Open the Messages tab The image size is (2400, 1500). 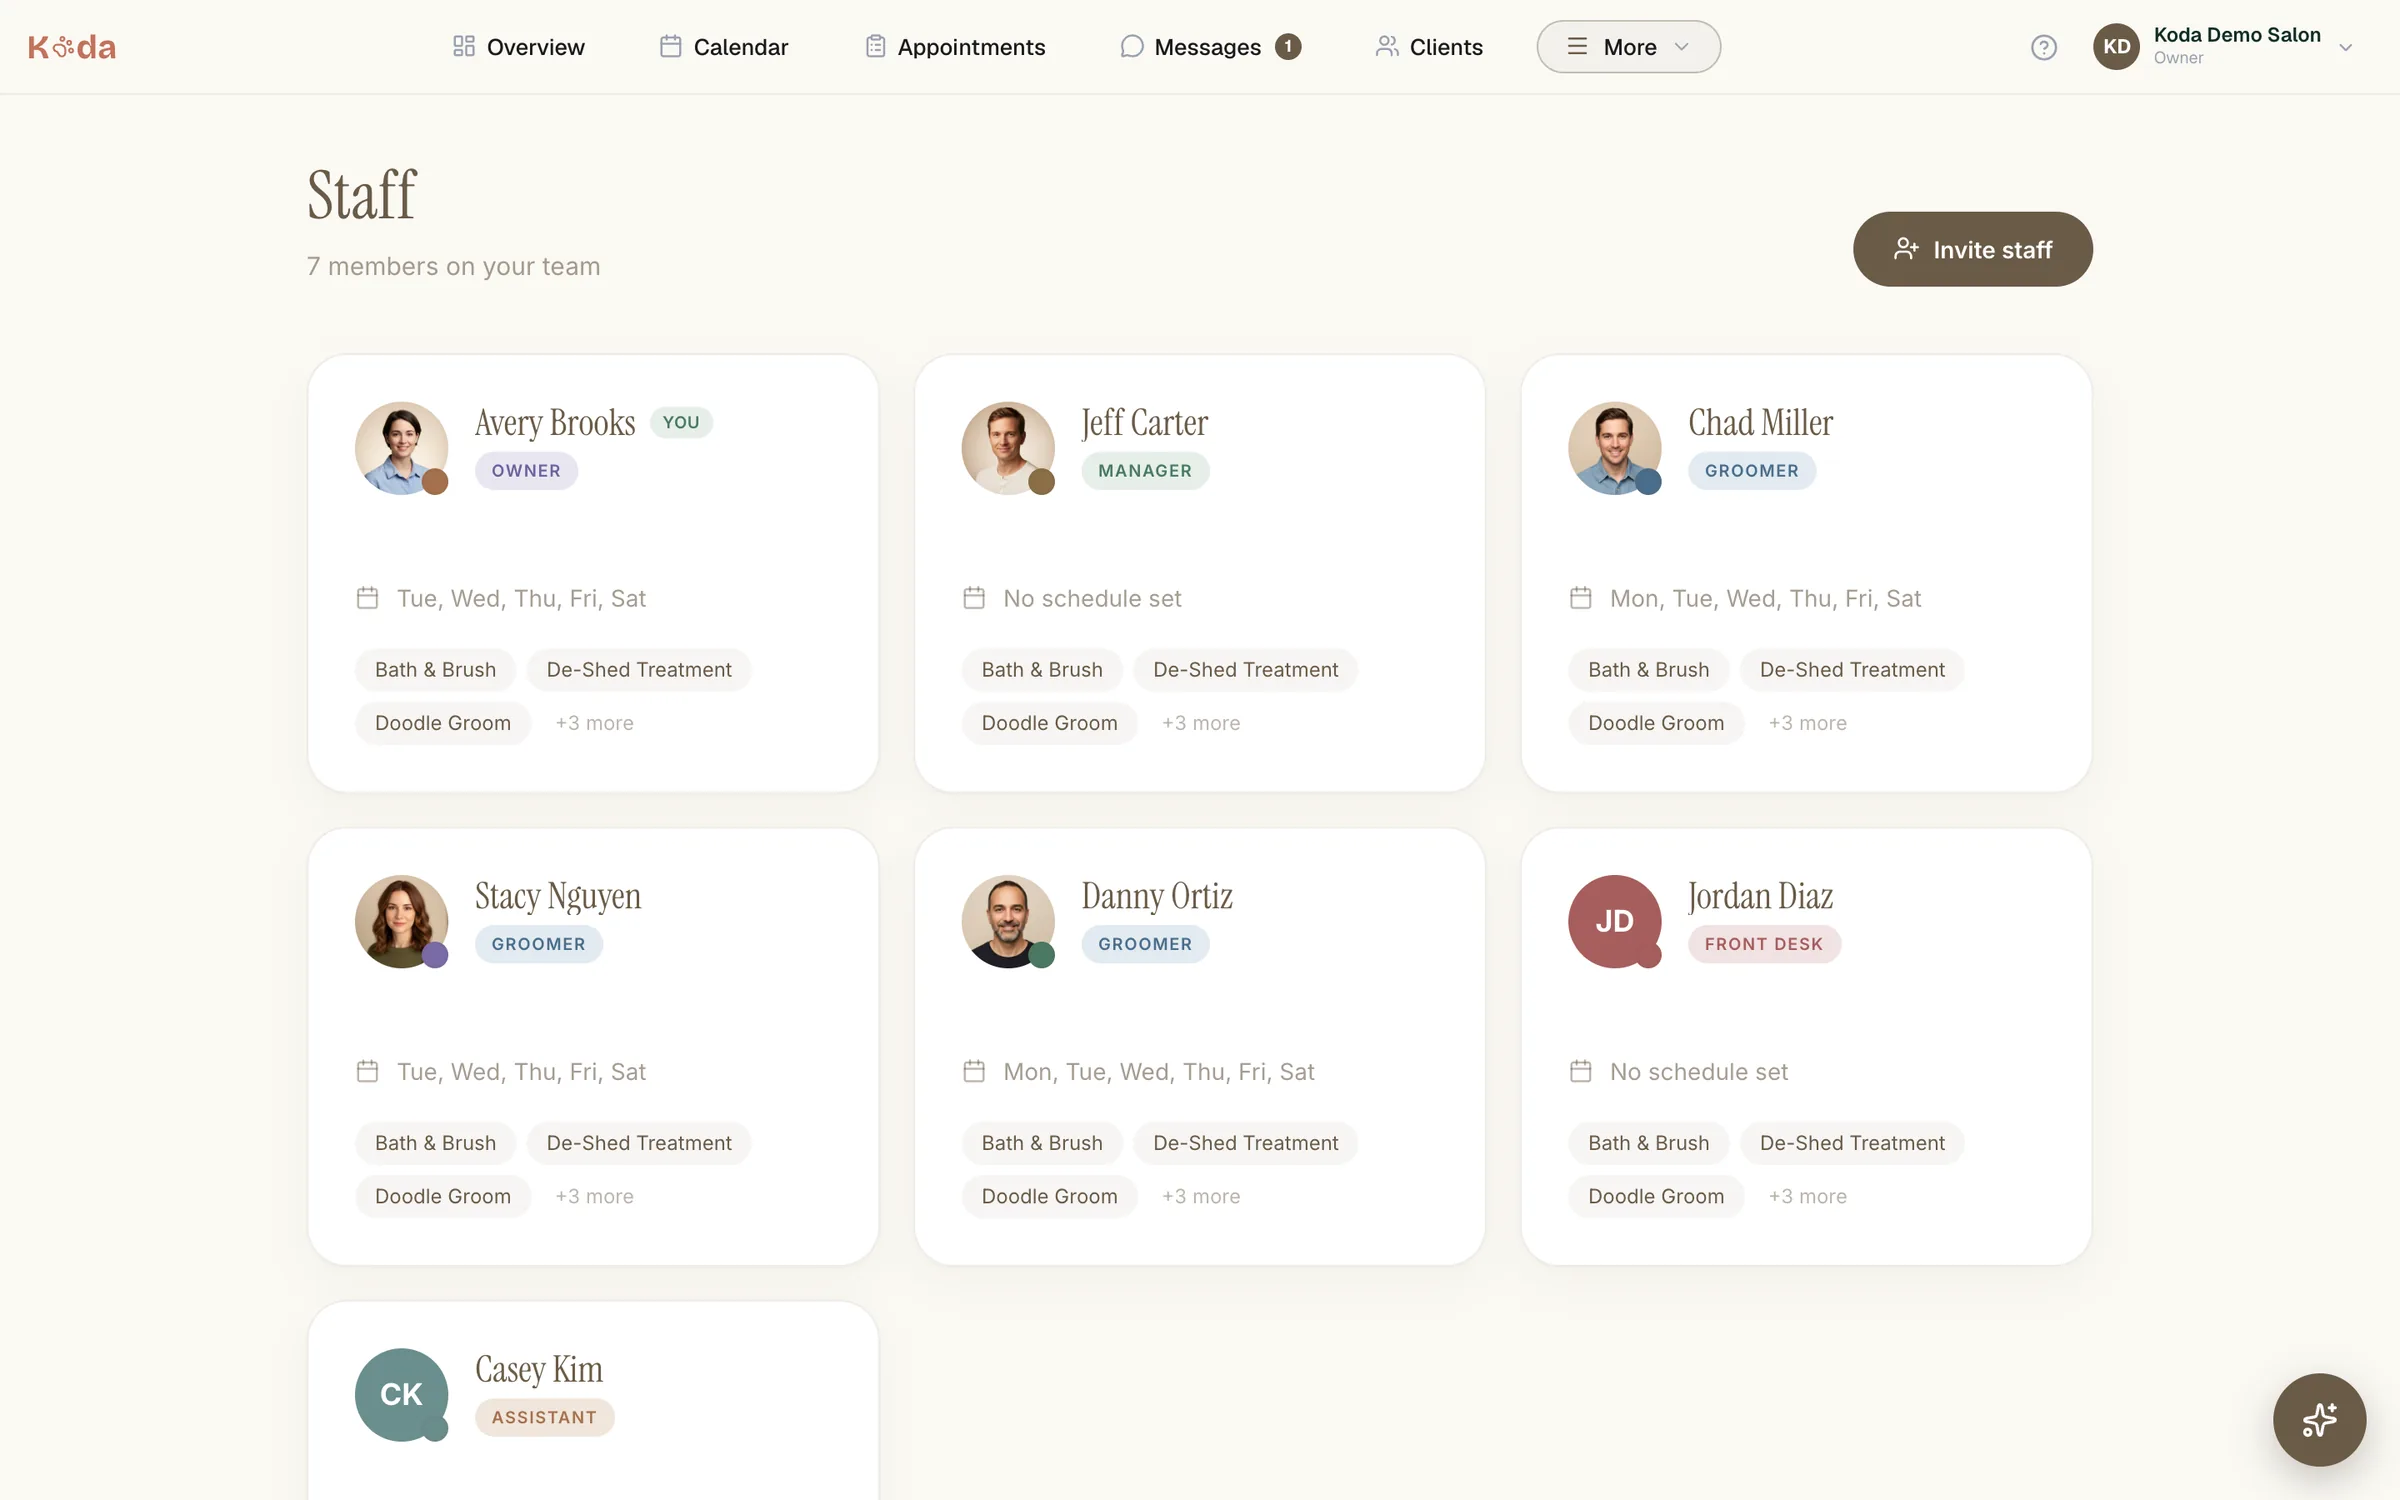point(1210,47)
